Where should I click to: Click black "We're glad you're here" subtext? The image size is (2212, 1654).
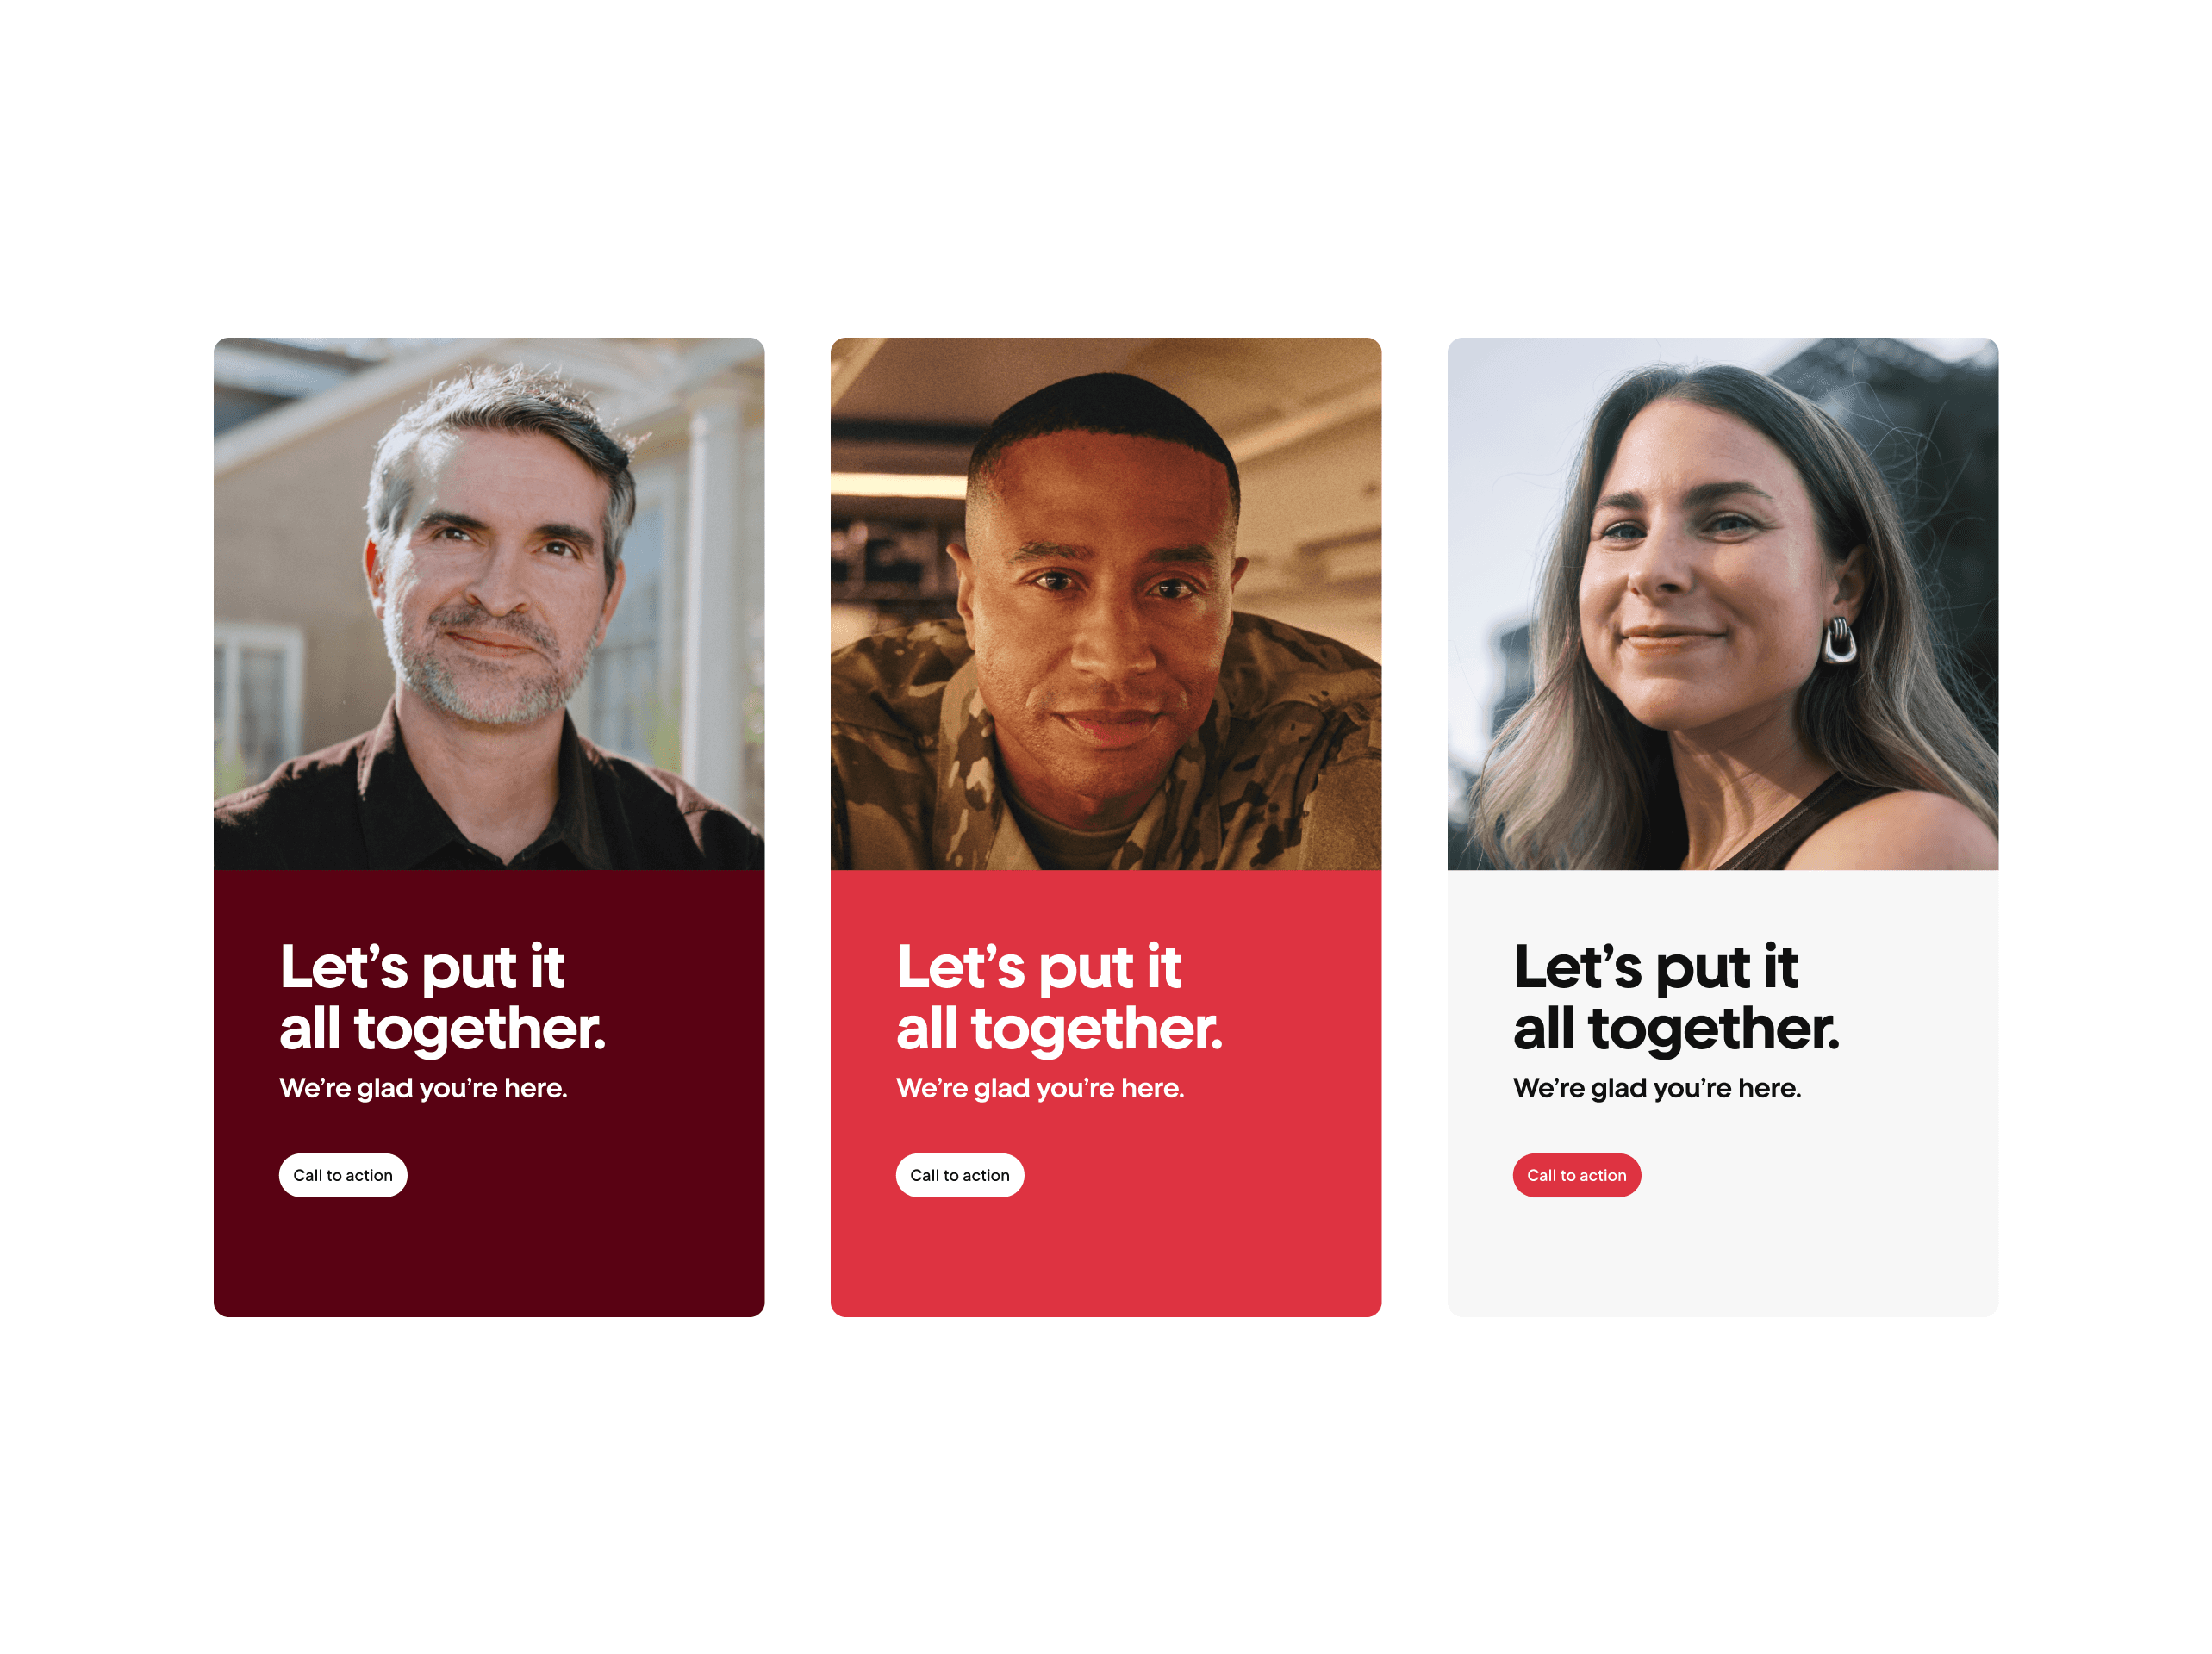pyautogui.click(x=1657, y=1088)
